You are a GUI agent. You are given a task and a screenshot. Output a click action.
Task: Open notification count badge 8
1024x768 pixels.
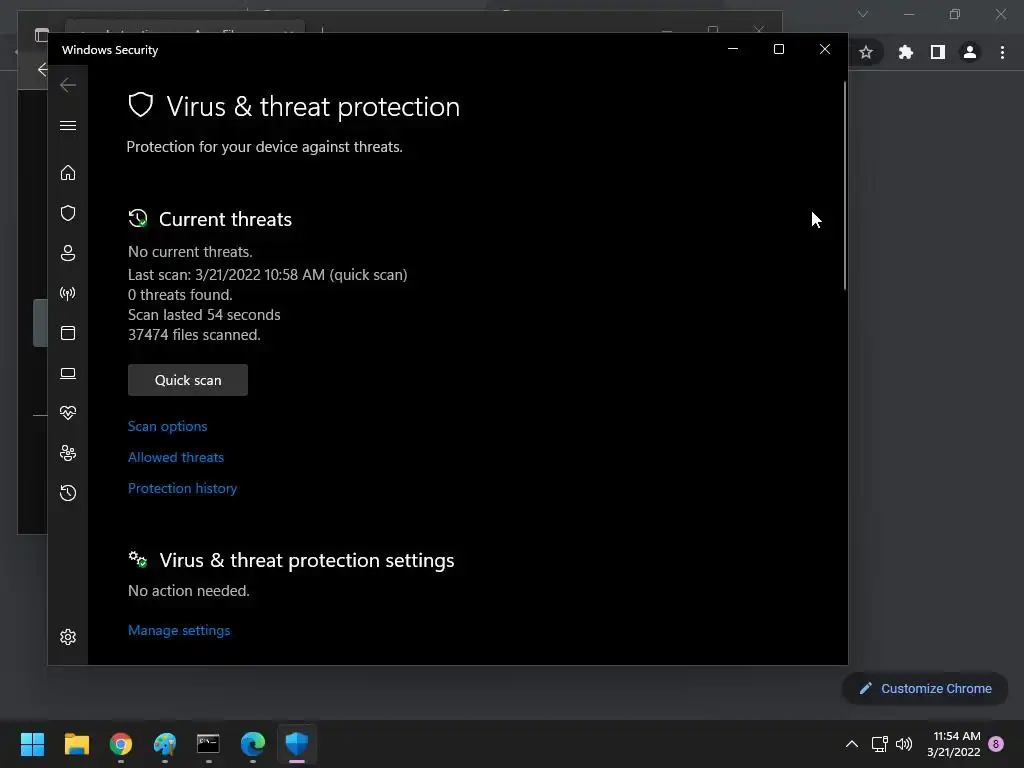(x=996, y=744)
